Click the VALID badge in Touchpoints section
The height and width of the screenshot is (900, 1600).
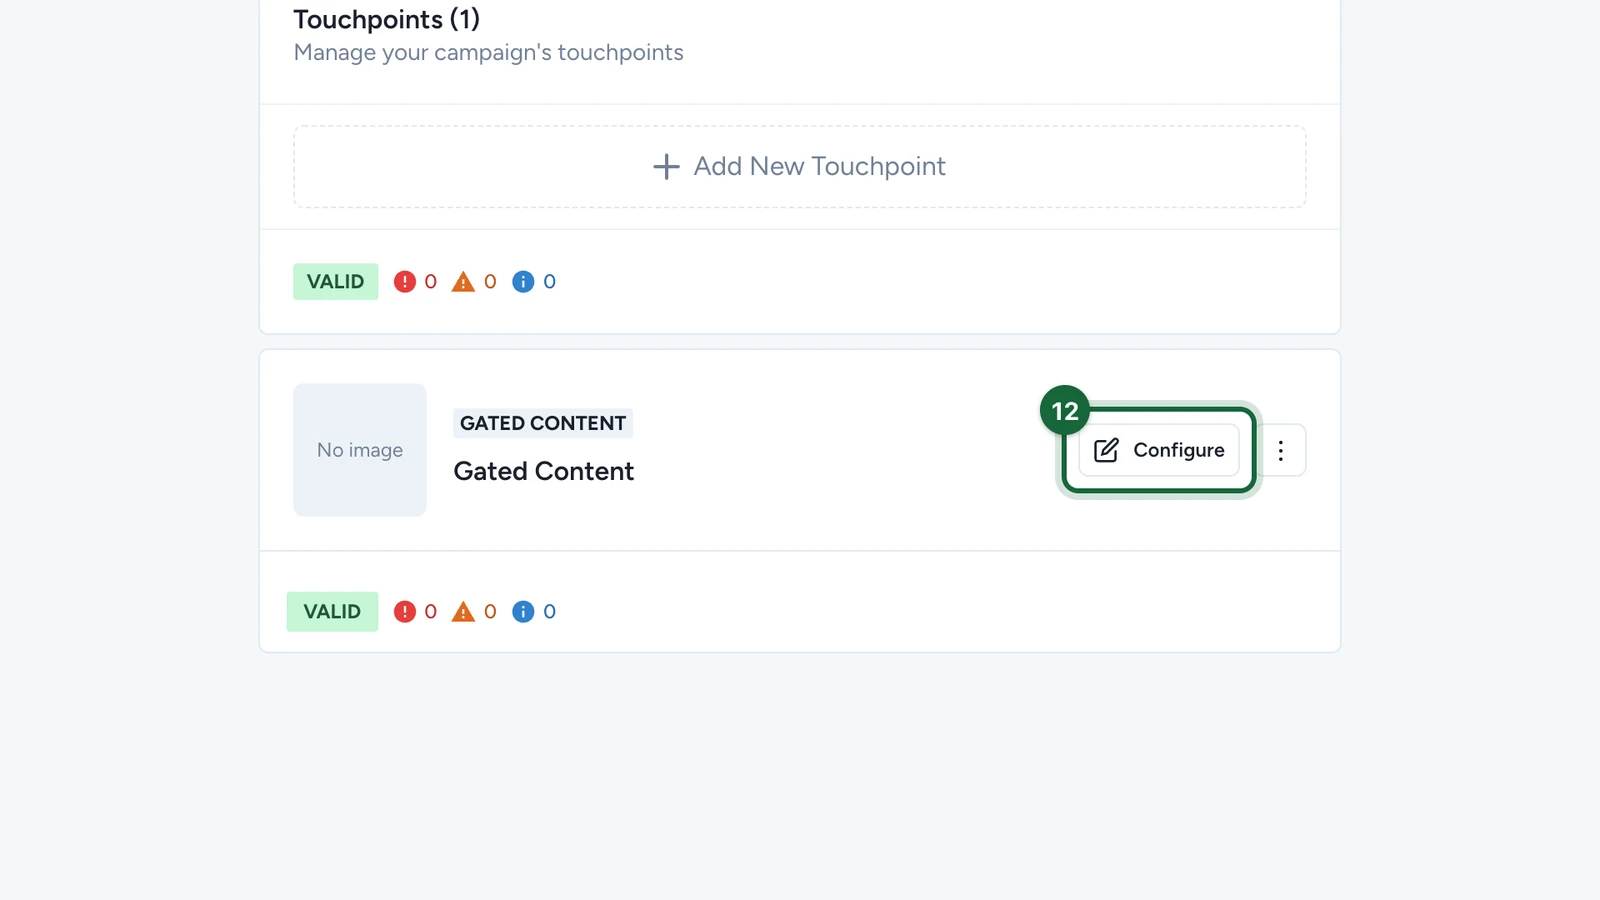pos(336,282)
